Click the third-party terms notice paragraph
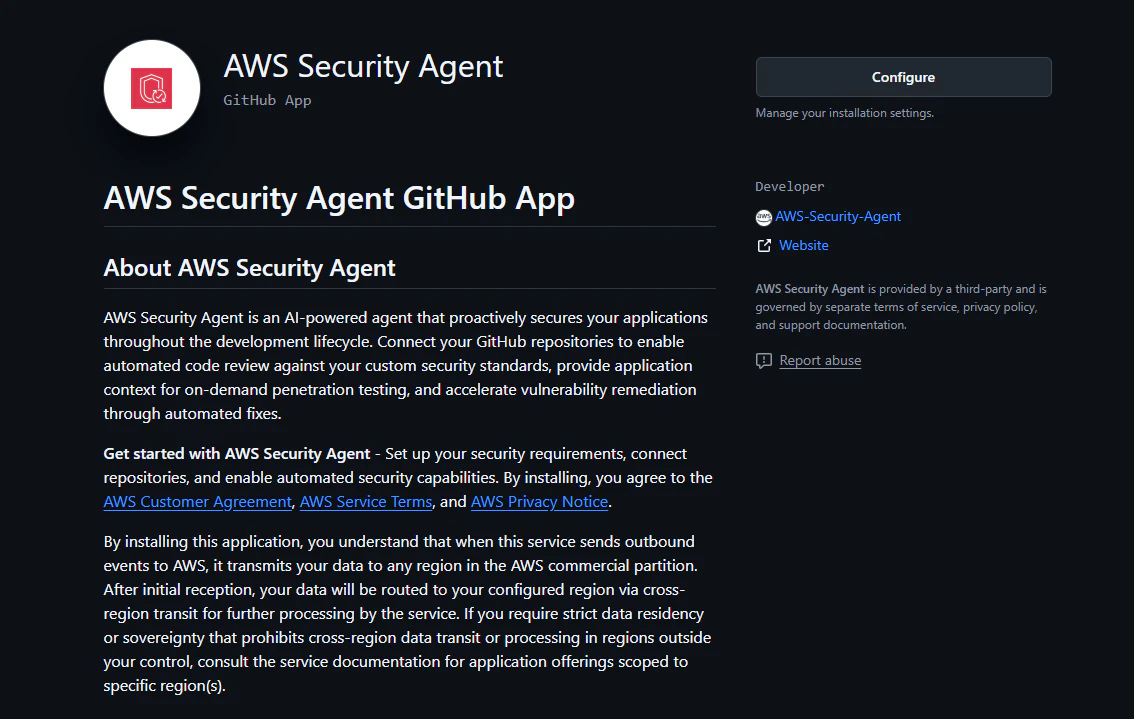The width and height of the screenshot is (1134, 719). pyautogui.click(x=901, y=307)
